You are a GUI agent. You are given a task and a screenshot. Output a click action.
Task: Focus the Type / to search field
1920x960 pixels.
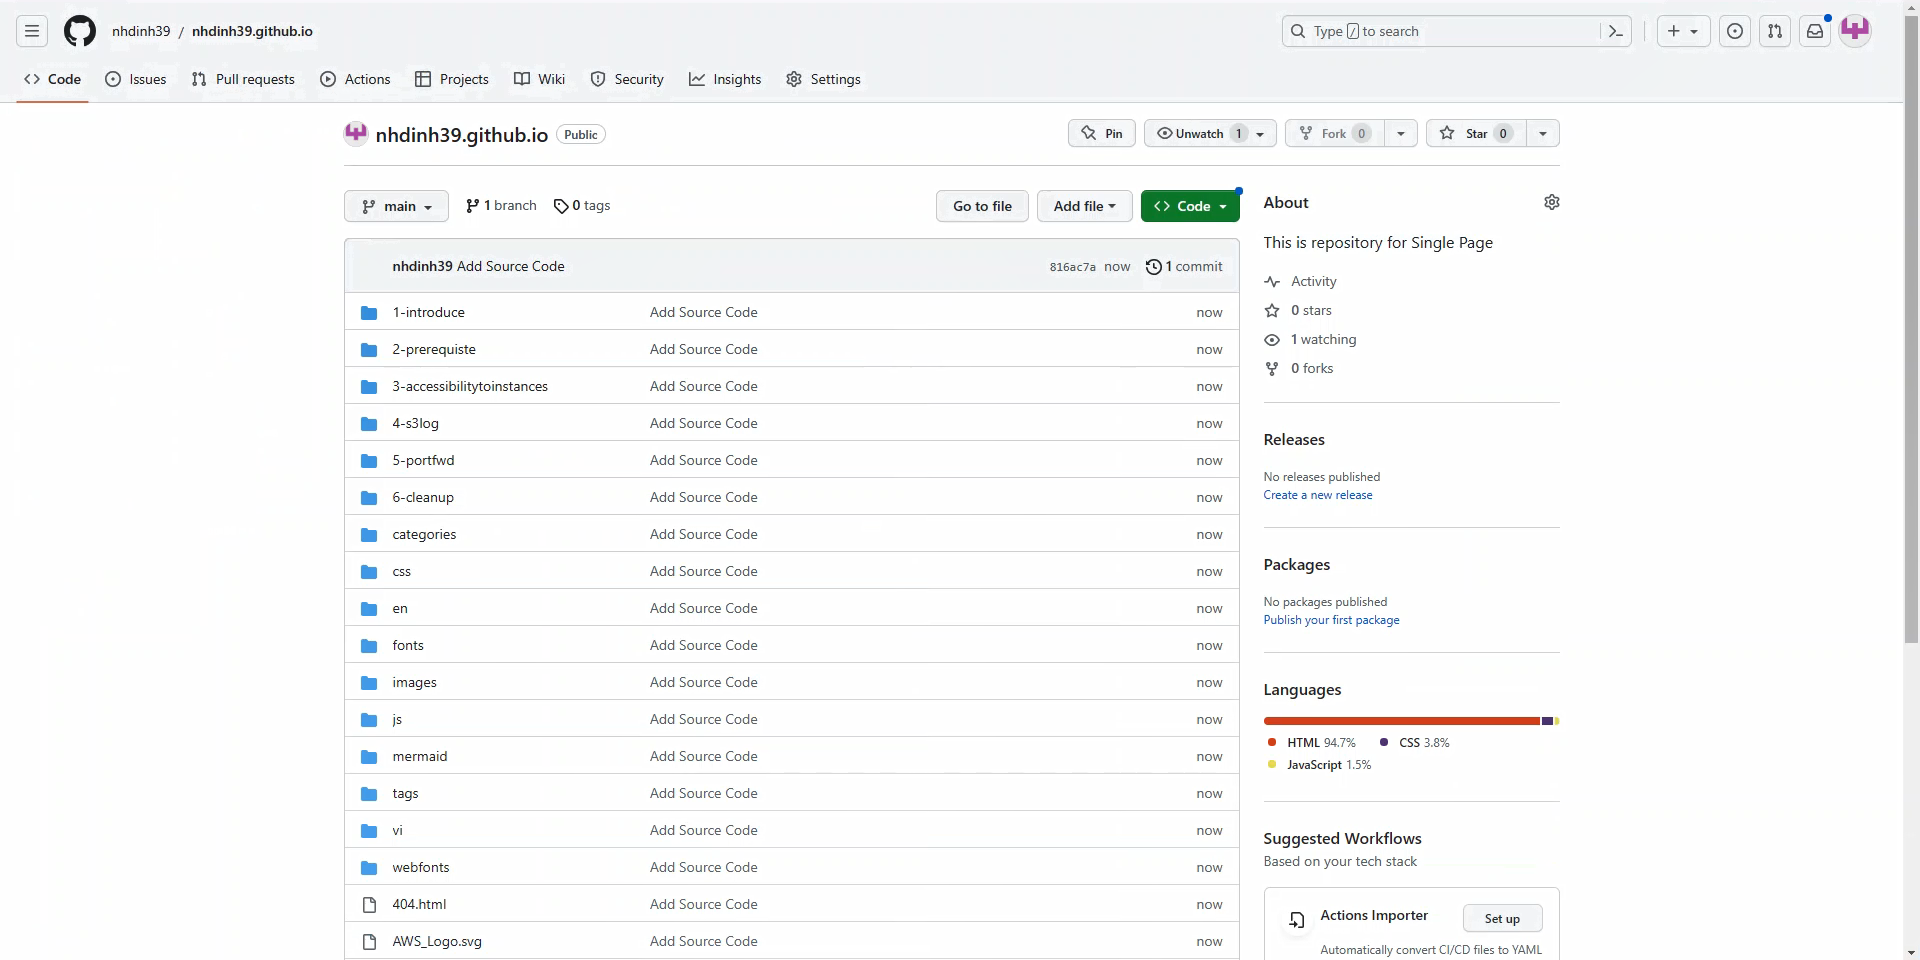(x=1456, y=31)
